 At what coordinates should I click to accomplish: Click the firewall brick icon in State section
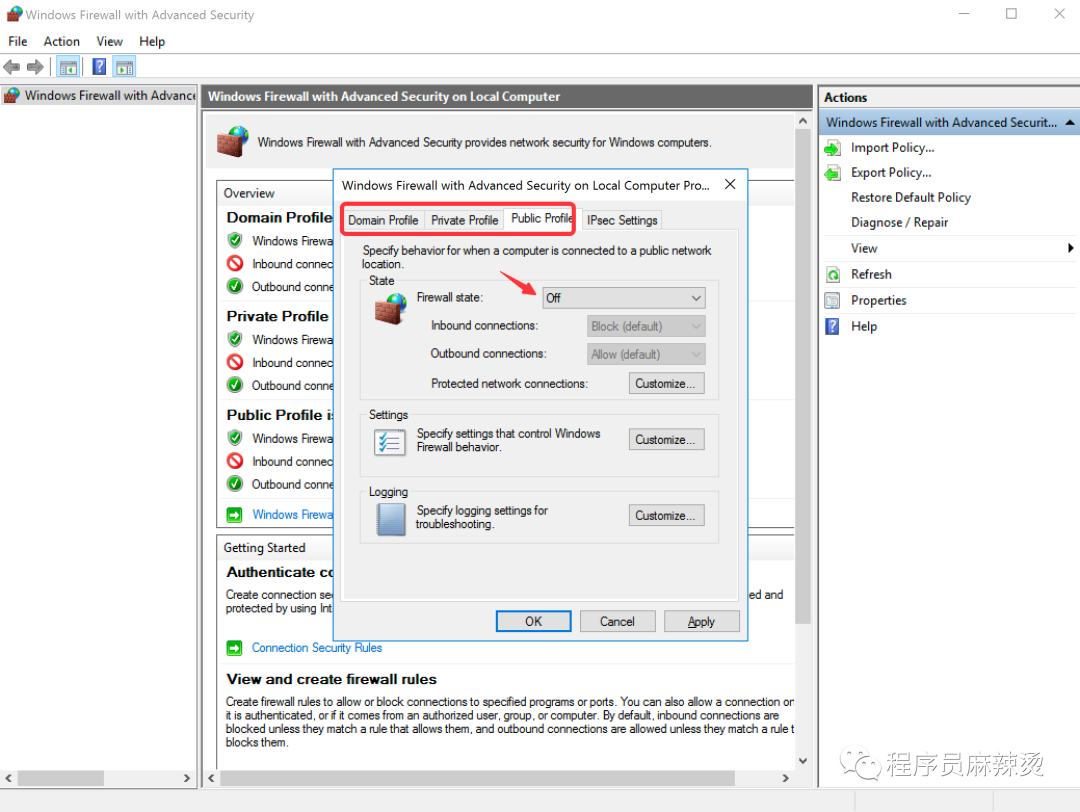pyautogui.click(x=391, y=309)
